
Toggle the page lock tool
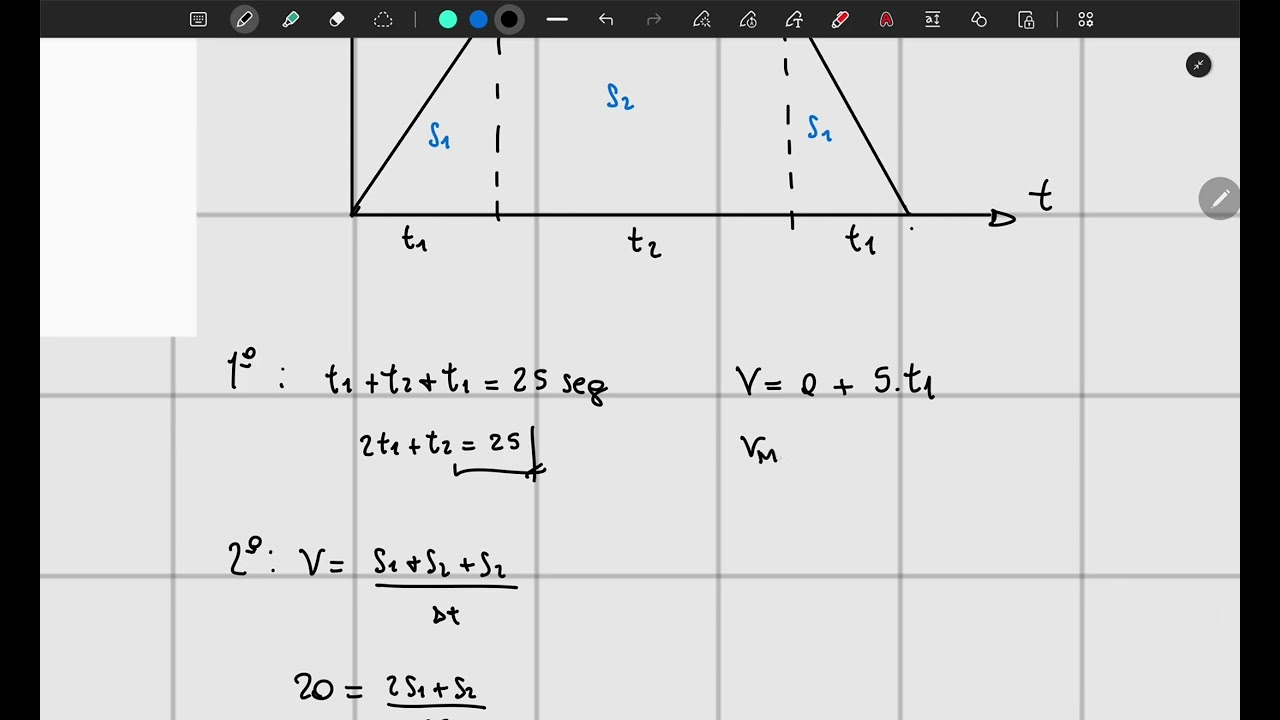coord(1026,19)
